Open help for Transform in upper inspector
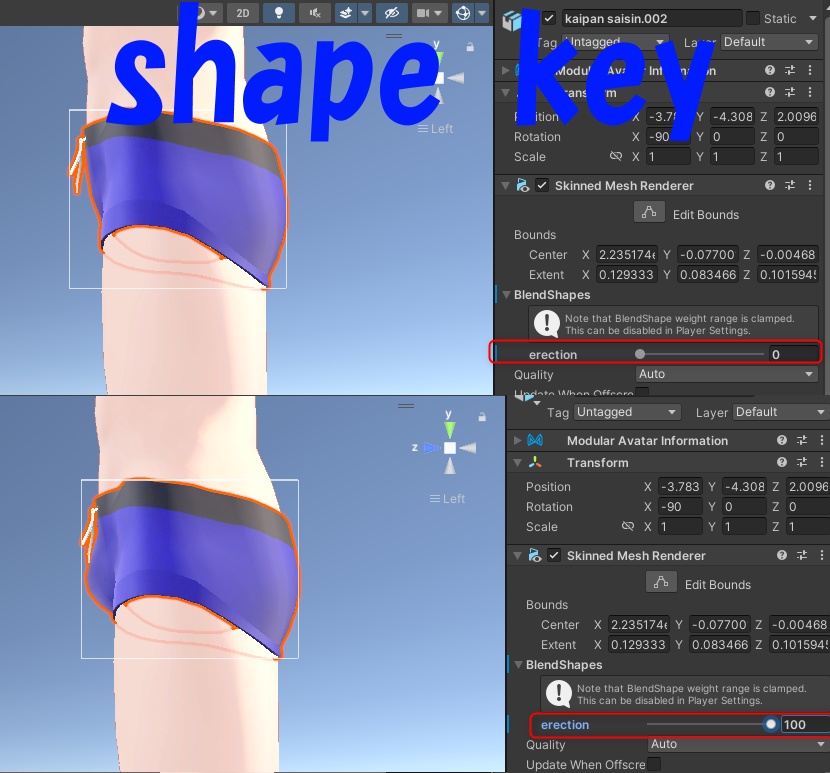830x773 pixels. [x=770, y=92]
